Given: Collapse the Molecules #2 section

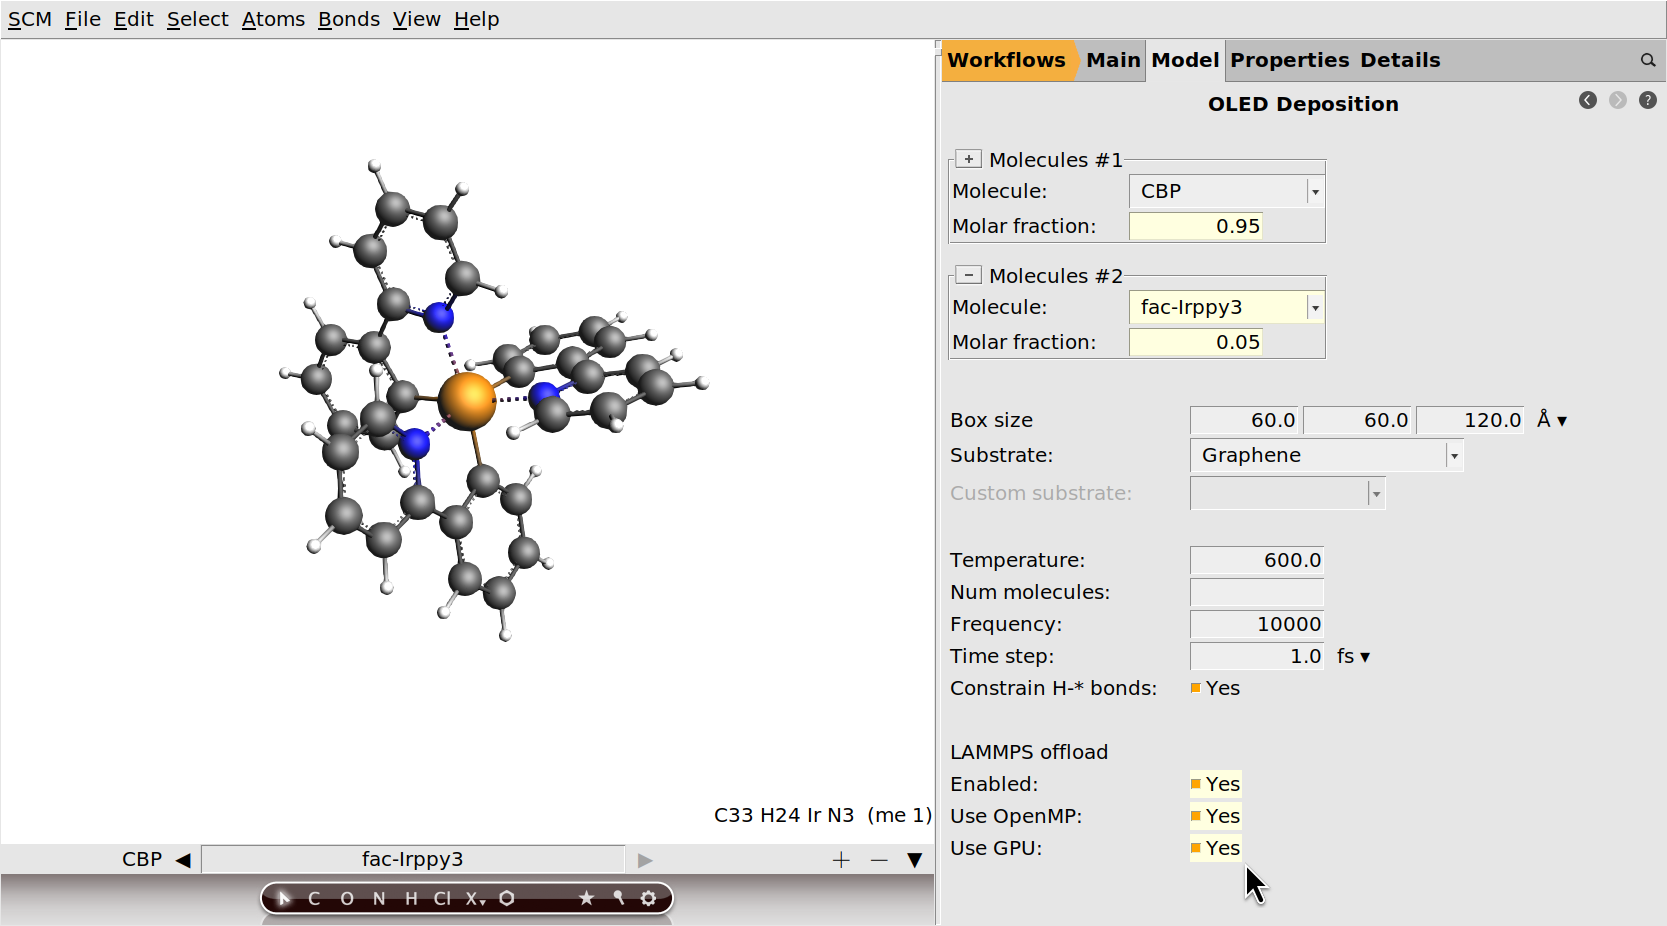Looking at the screenshot, I should (x=968, y=275).
